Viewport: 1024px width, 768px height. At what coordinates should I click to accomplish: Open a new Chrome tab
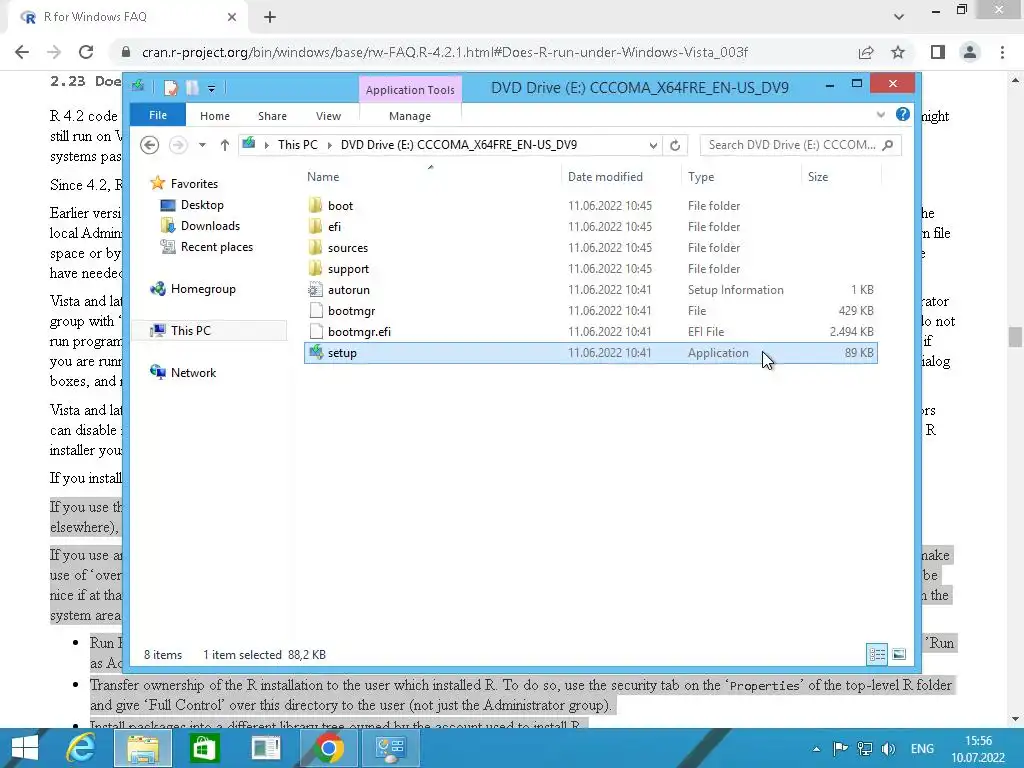point(270,17)
